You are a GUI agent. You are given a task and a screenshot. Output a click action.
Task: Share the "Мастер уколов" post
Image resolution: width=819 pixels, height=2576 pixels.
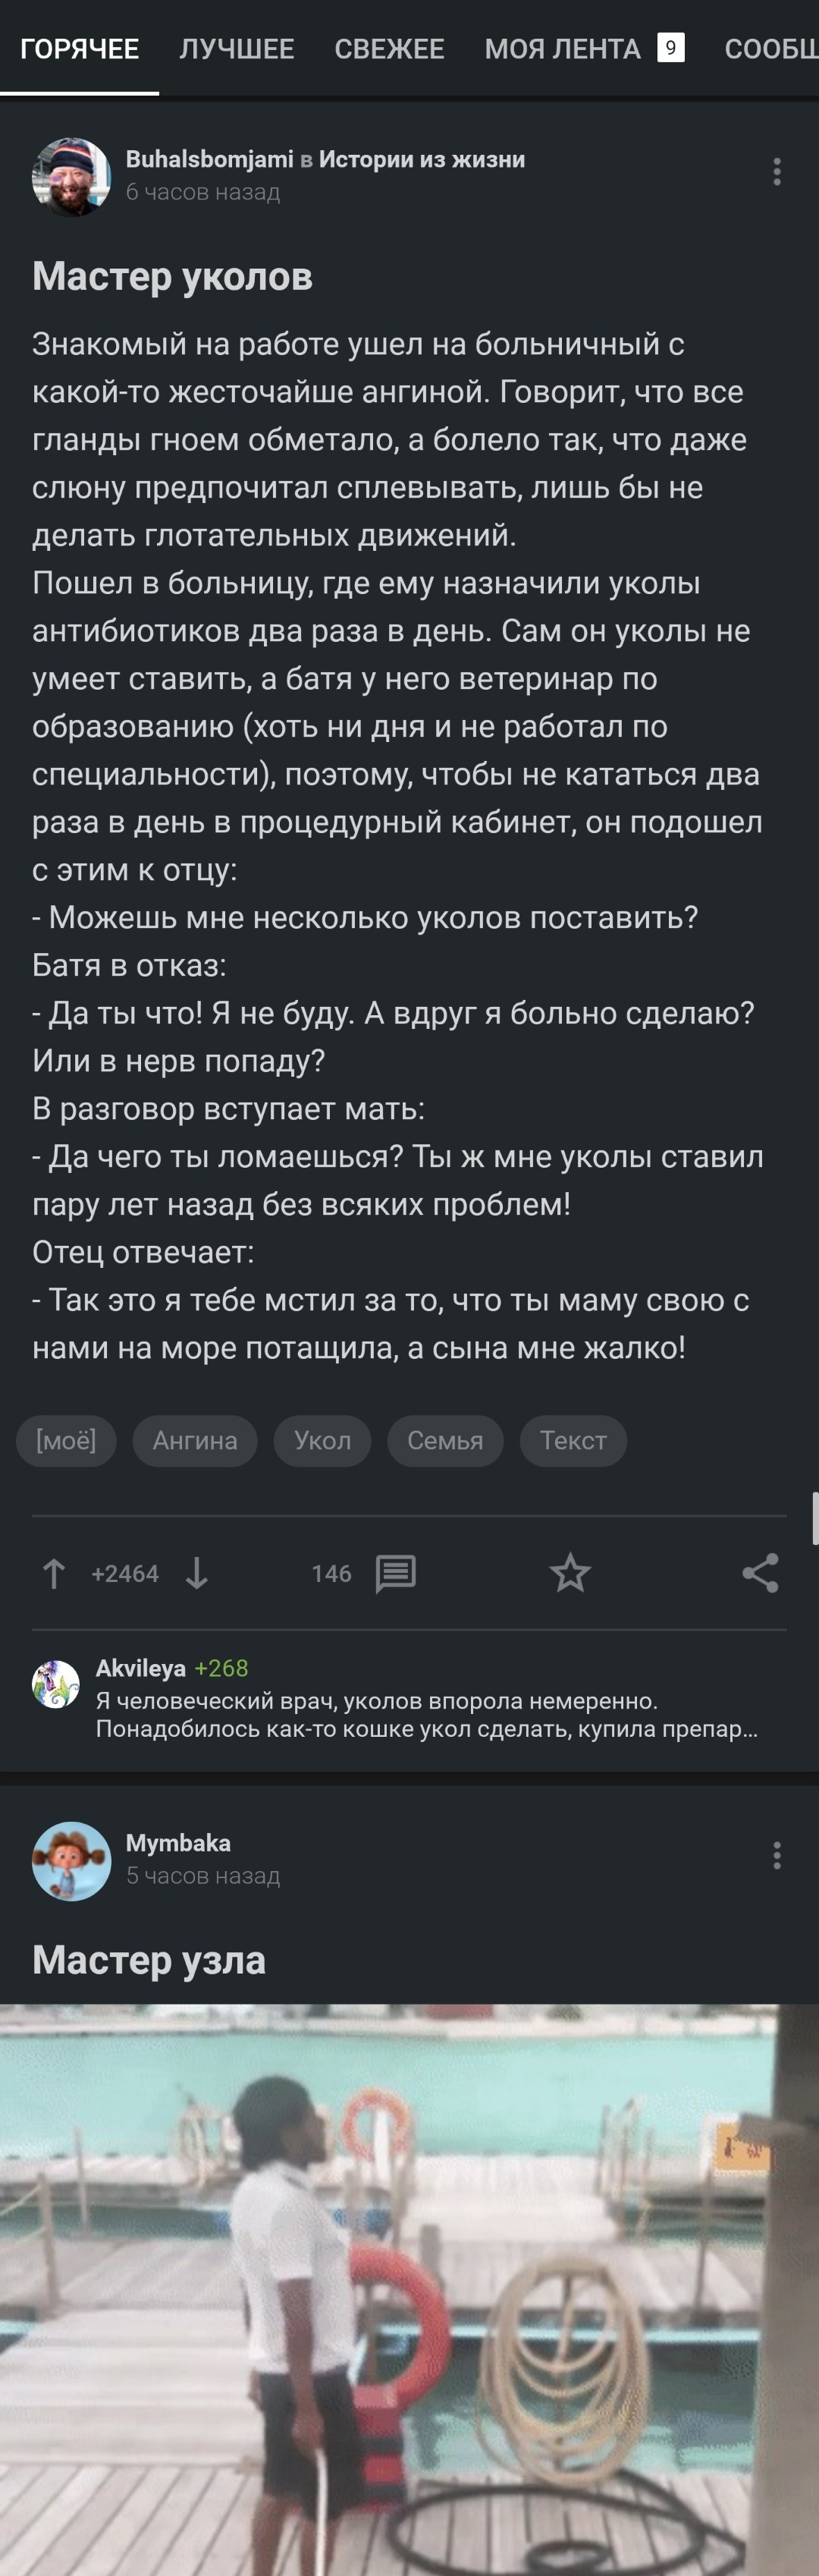(x=760, y=1574)
